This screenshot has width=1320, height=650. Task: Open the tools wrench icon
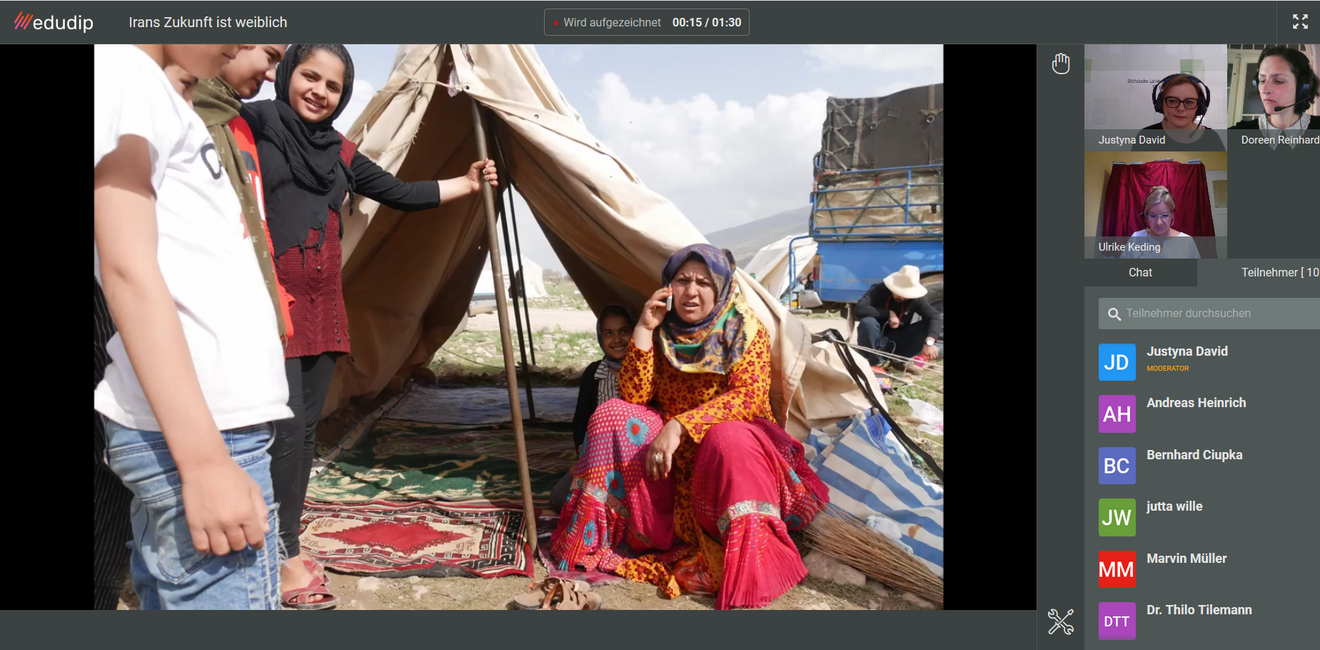pyautogui.click(x=1060, y=622)
